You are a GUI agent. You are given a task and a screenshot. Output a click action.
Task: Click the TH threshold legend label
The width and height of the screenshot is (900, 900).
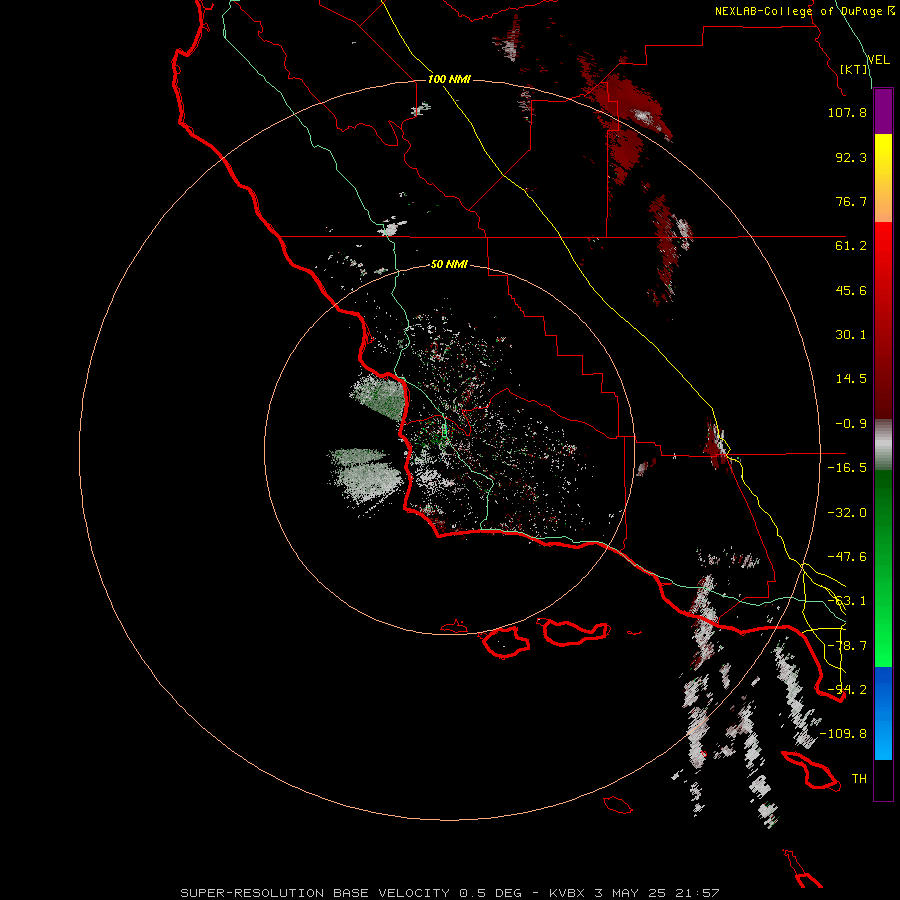(x=859, y=779)
